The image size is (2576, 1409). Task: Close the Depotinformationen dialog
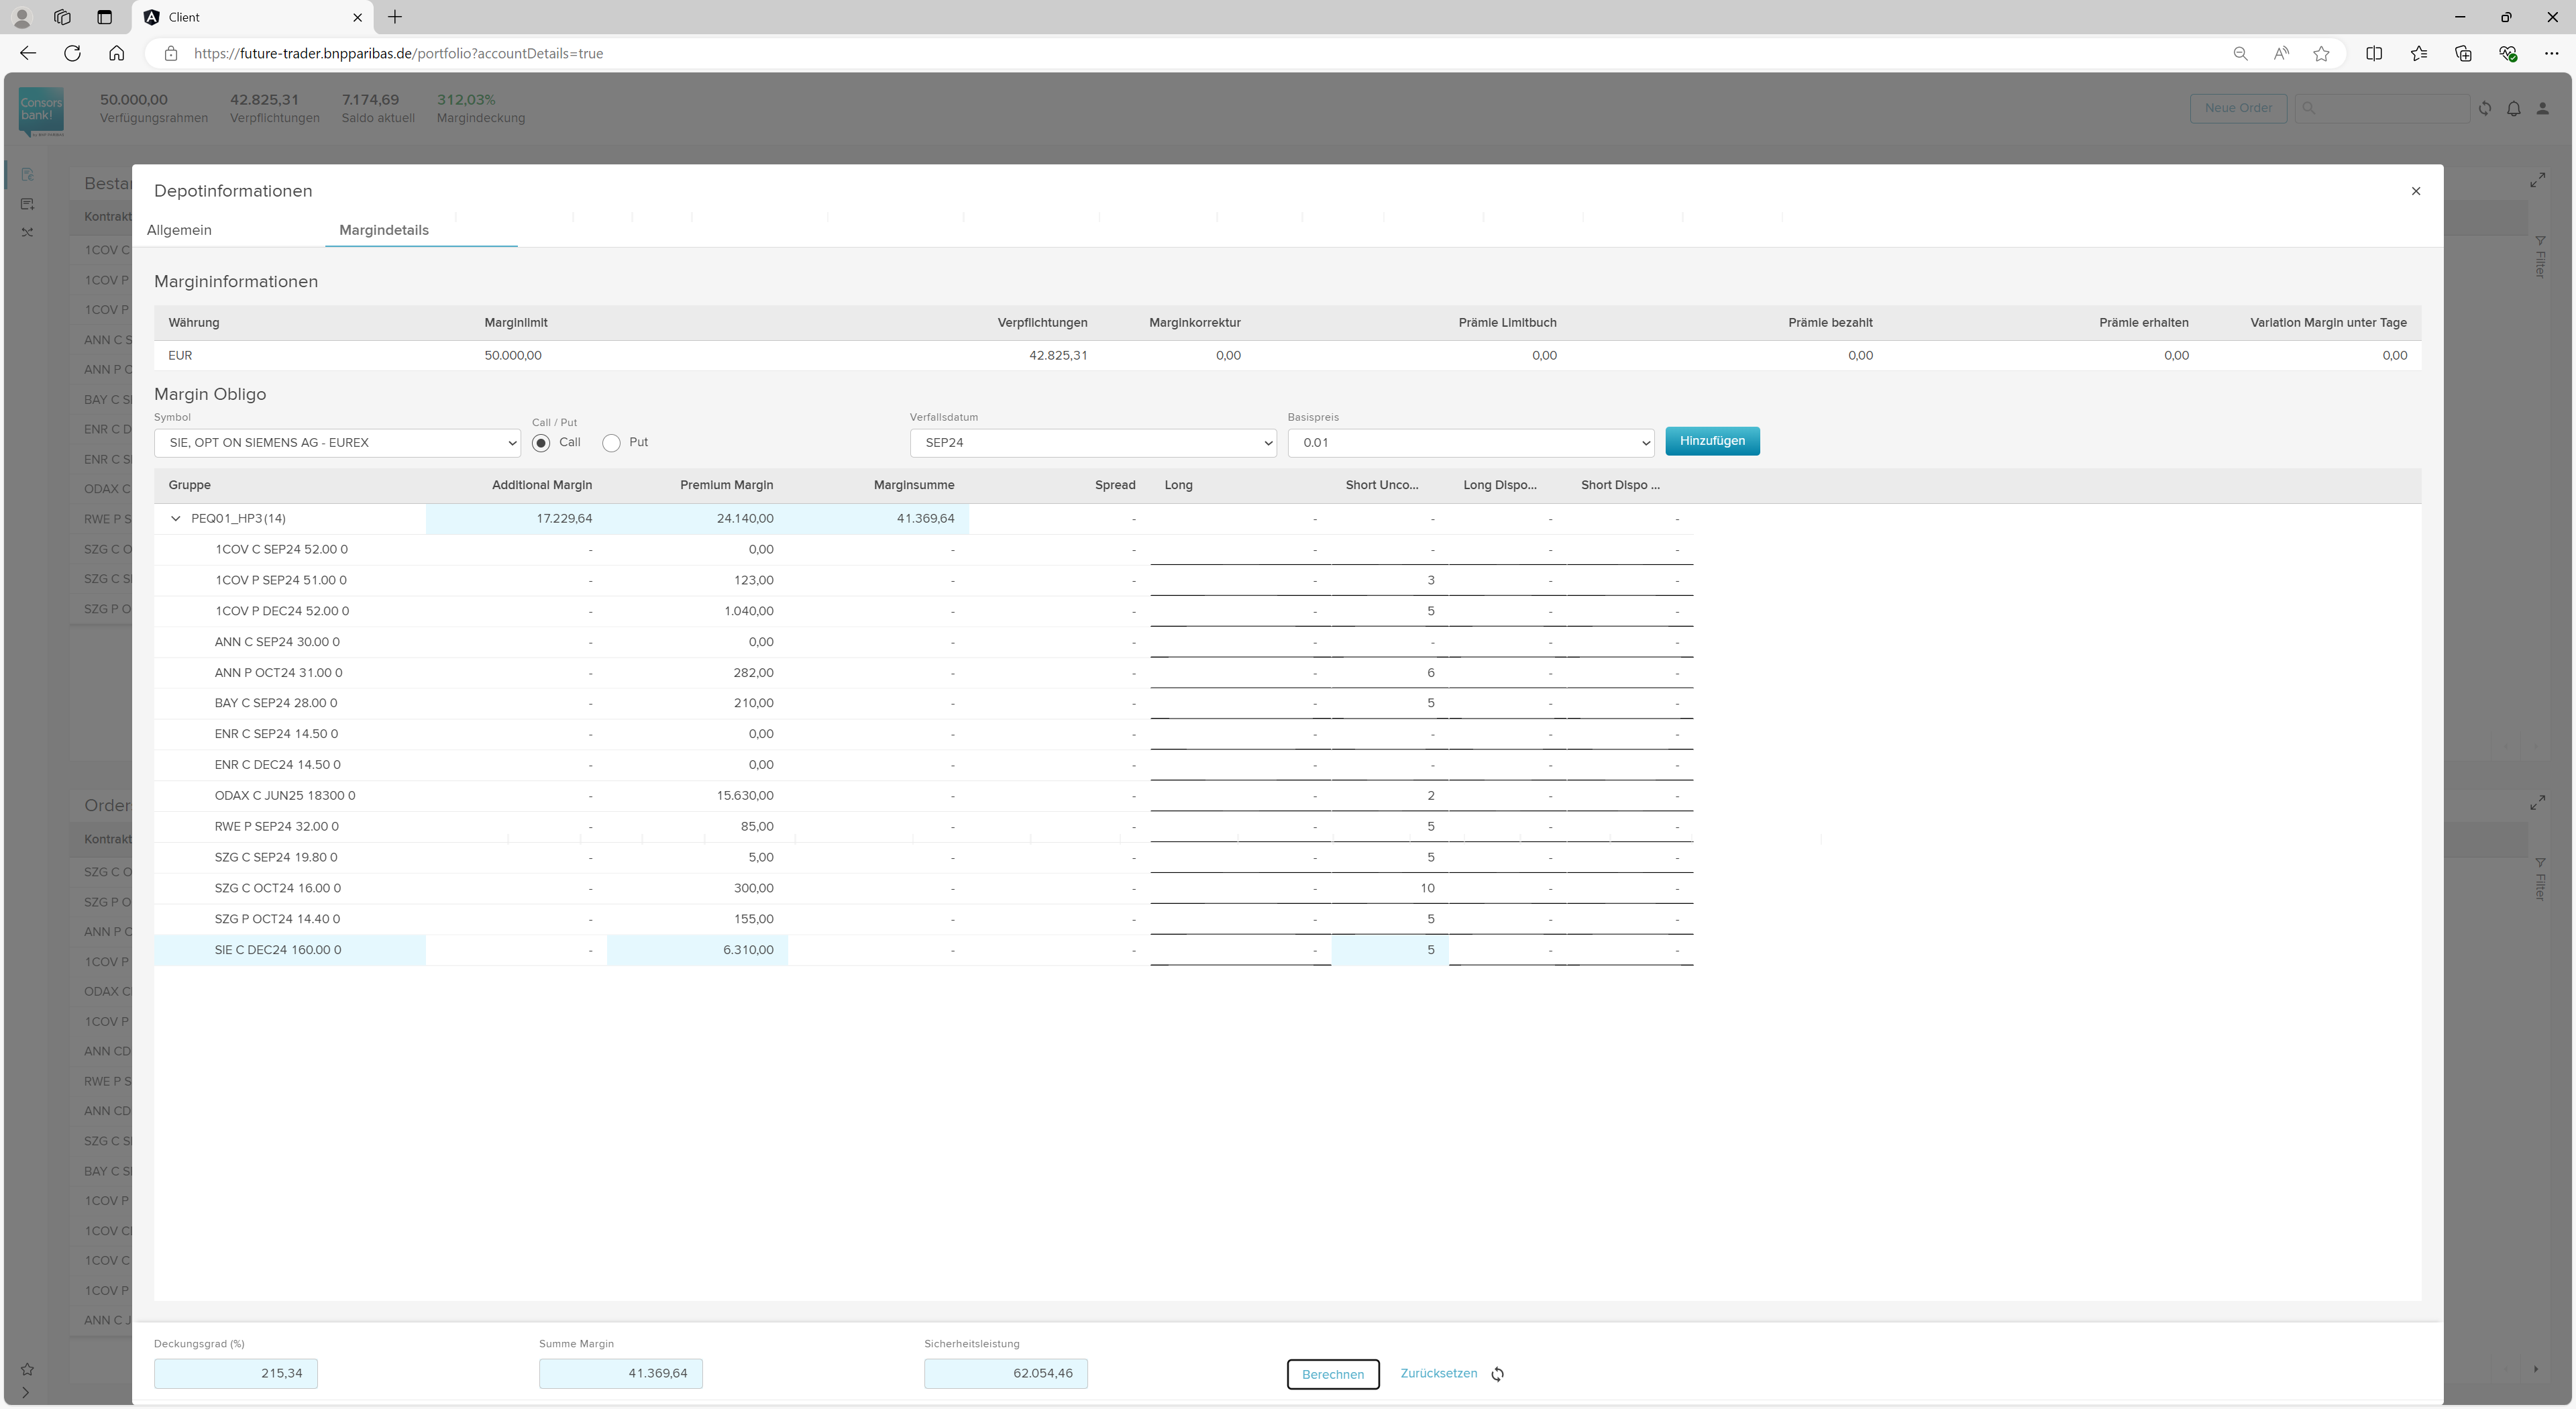pos(2415,191)
